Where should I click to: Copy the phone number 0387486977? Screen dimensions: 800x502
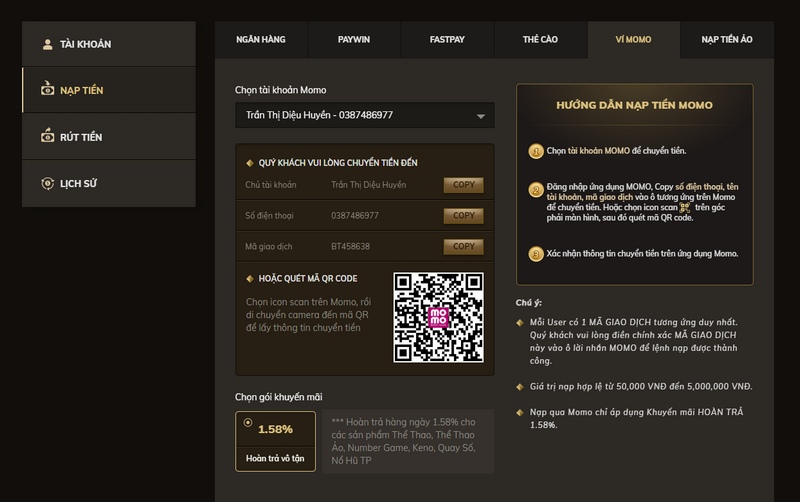(463, 215)
